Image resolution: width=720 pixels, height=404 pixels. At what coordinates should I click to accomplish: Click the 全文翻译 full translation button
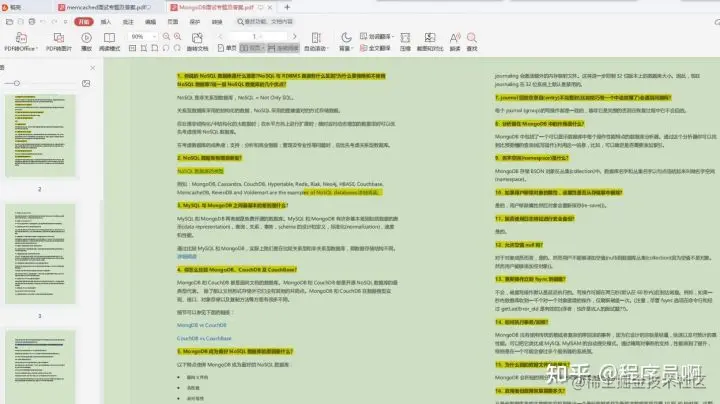(x=375, y=48)
